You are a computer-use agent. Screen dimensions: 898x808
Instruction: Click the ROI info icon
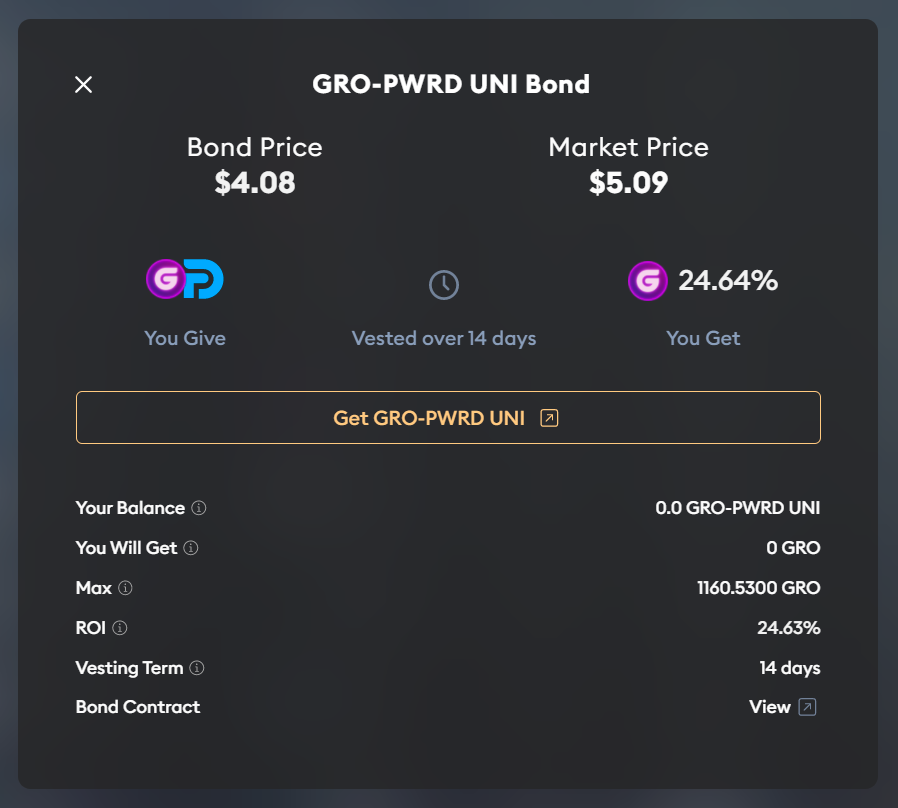point(120,628)
